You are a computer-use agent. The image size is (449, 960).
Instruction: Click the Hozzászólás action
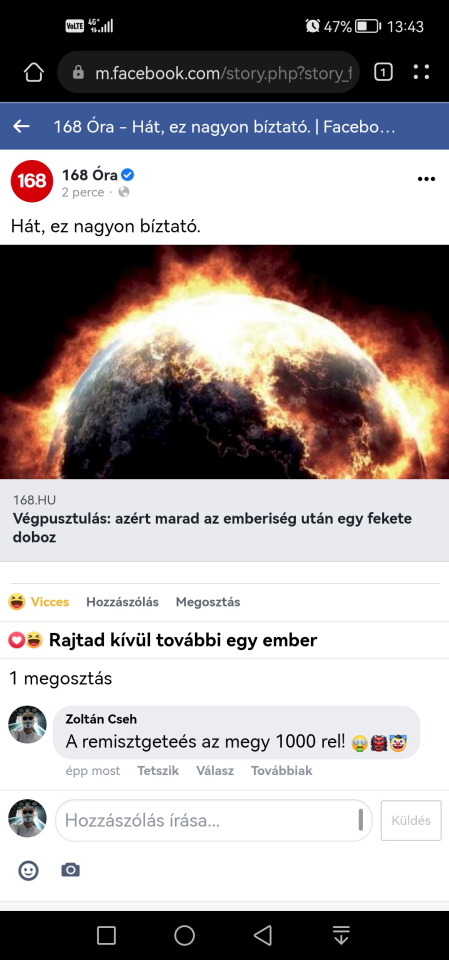click(x=123, y=602)
